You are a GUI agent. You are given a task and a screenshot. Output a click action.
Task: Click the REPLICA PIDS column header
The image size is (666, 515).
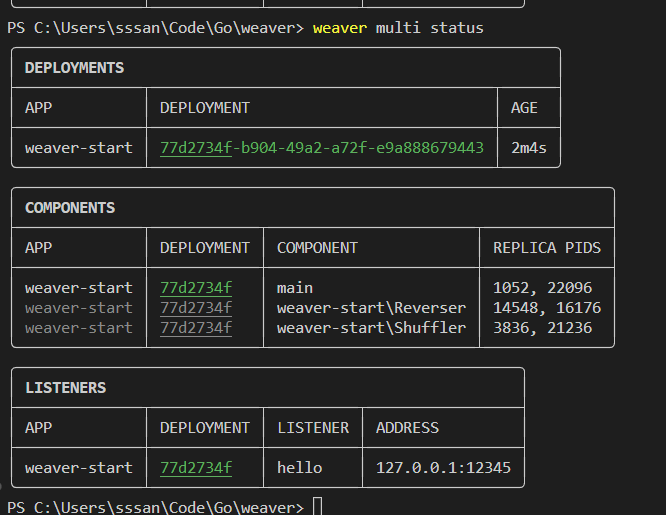[547, 247]
